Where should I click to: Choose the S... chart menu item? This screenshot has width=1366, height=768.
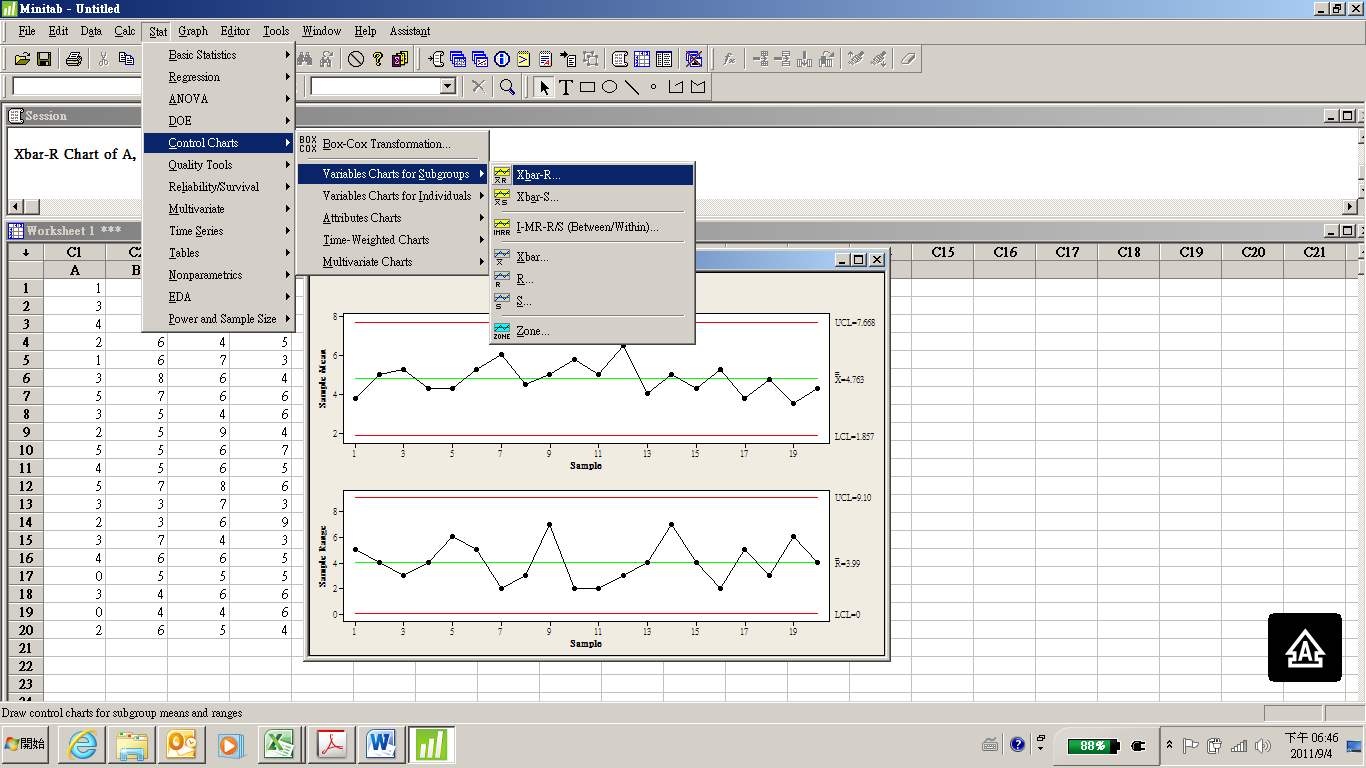tap(592, 301)
